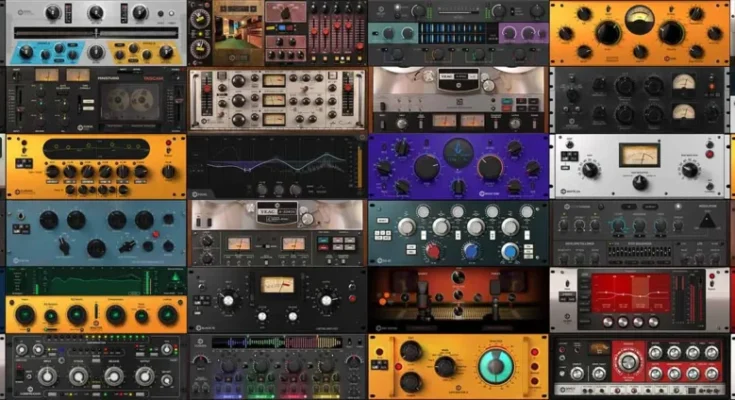The height and width of the screenshot is (400, 735).
Task: Click the leftmost green-ringed knob on yellow plugin
Action: point(25,316)
